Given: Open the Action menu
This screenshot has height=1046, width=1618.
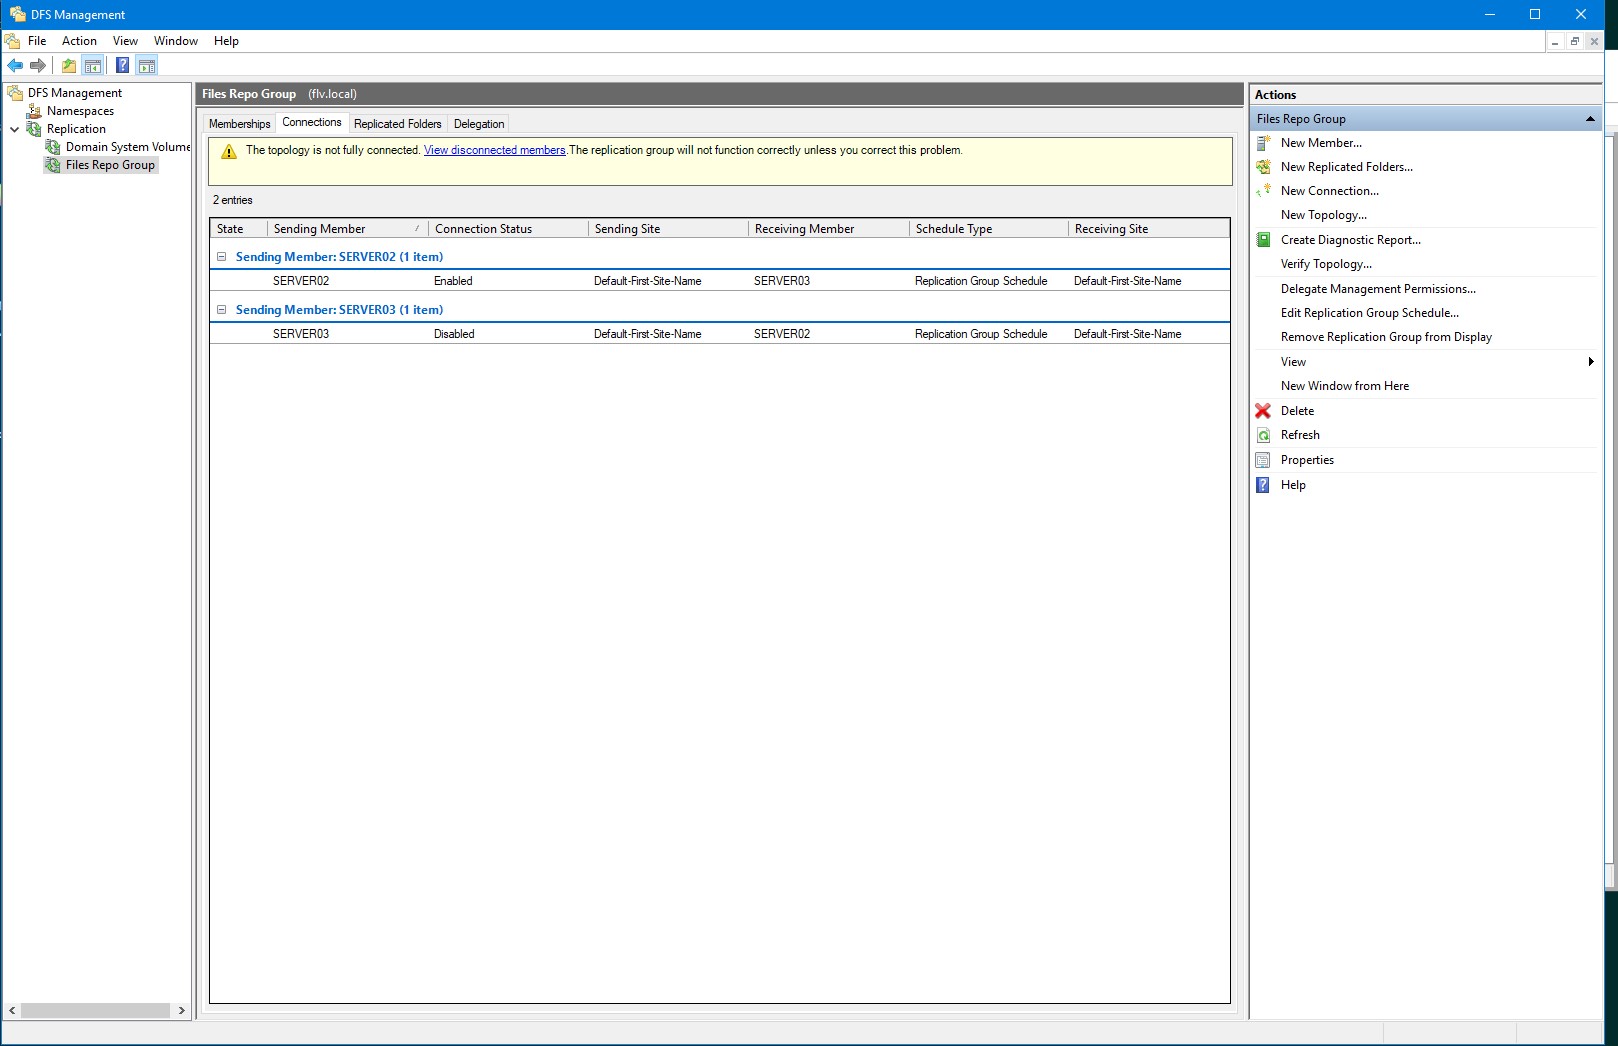Looking at the screenshot, I should coord(79,41).
